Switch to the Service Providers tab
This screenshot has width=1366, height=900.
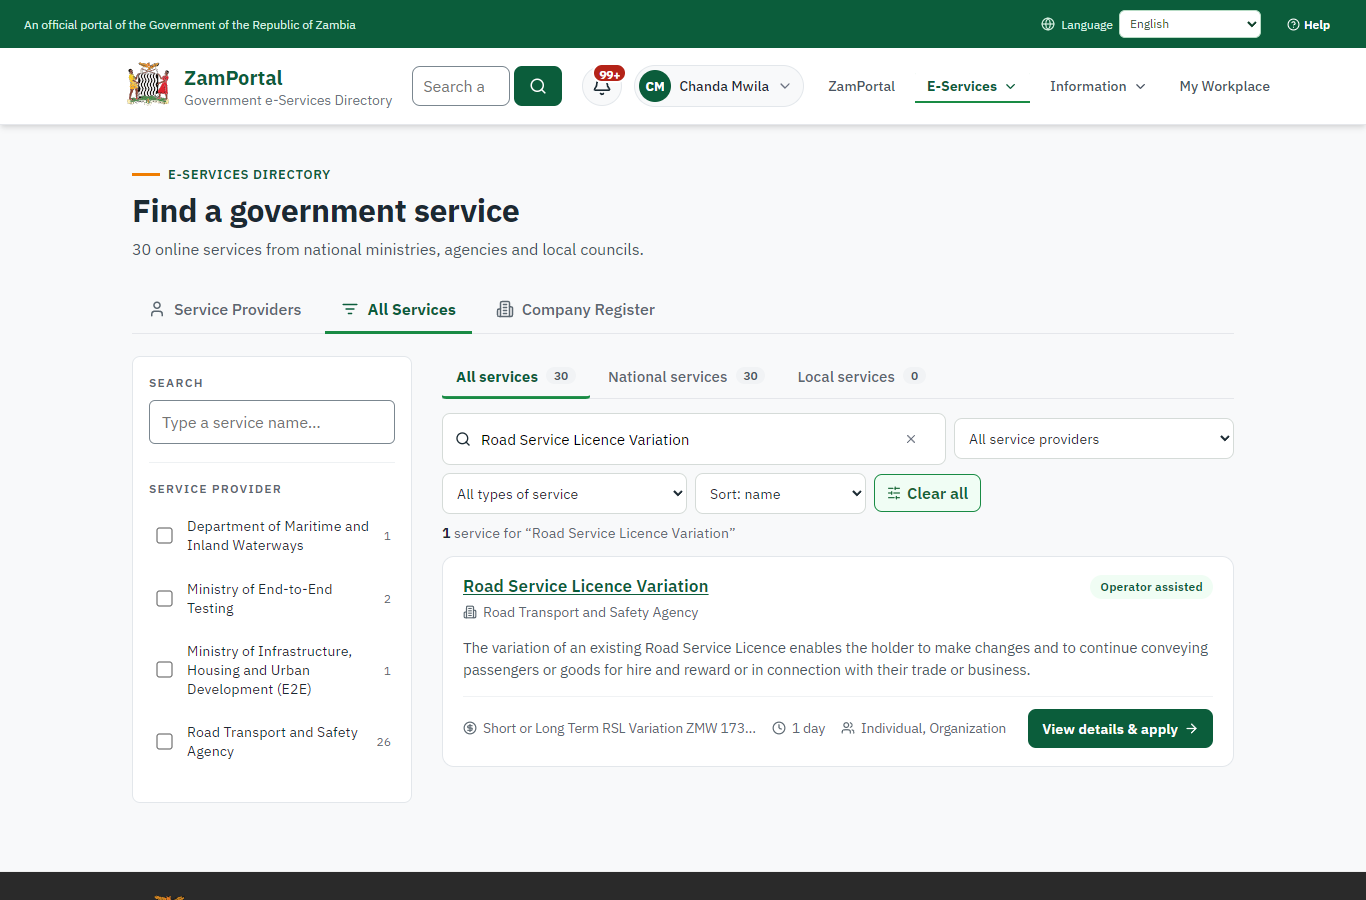pos(225,310)
